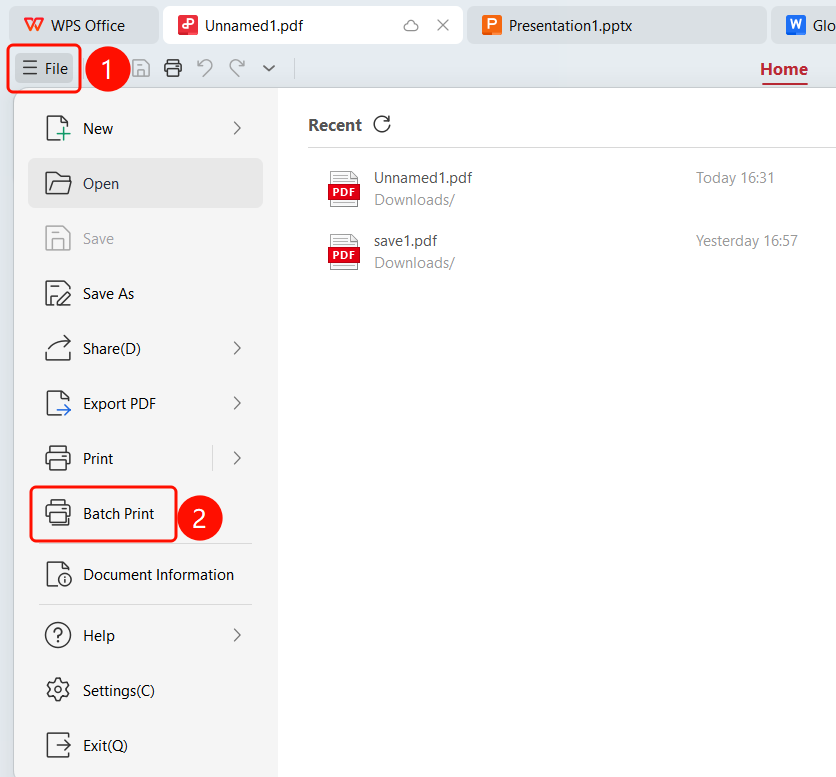Click Share(D) menu entry
The image size is (836, 777).
(145, 349)
